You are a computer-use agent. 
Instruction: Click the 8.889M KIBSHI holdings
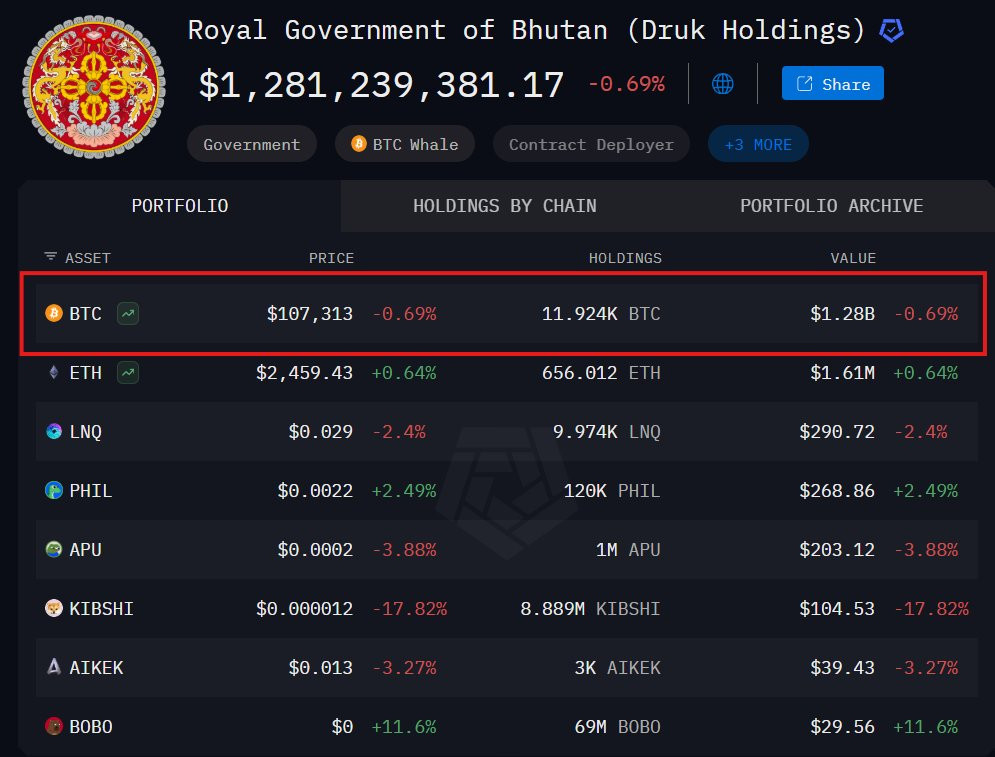click(590, 609)
